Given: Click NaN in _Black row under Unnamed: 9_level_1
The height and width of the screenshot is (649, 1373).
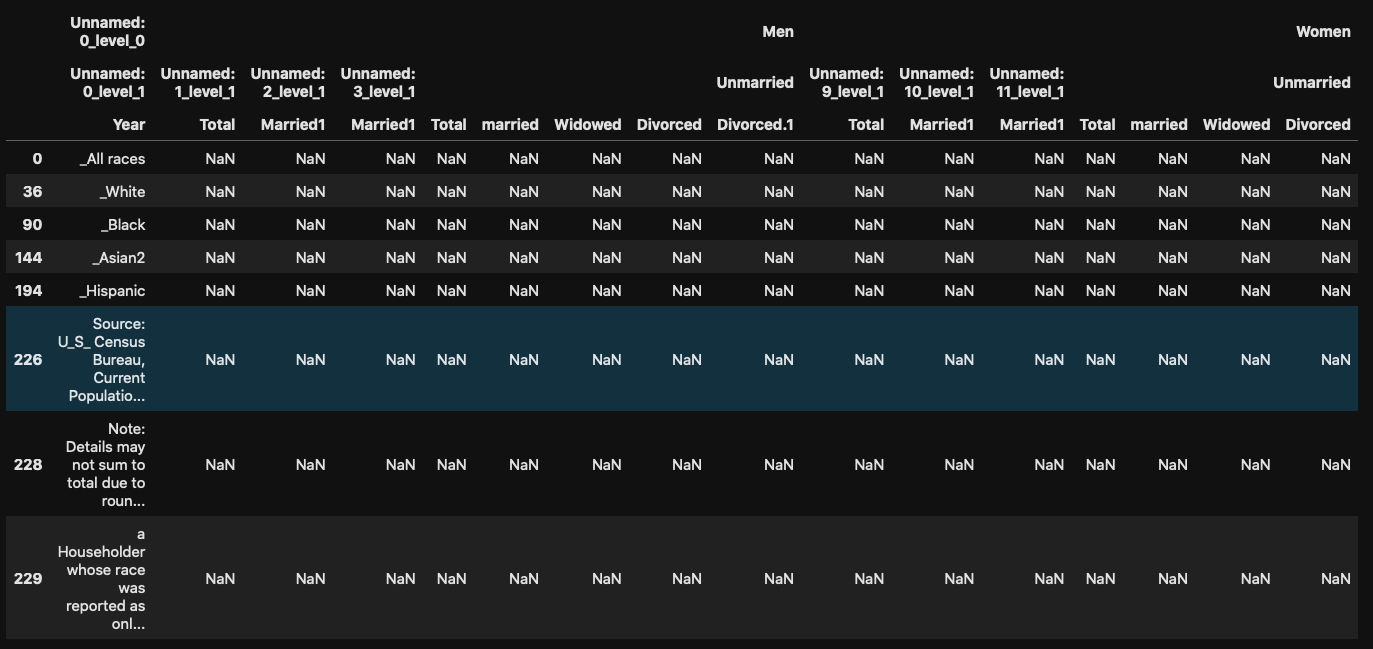Looking at the screenshot, I should 869,224.
